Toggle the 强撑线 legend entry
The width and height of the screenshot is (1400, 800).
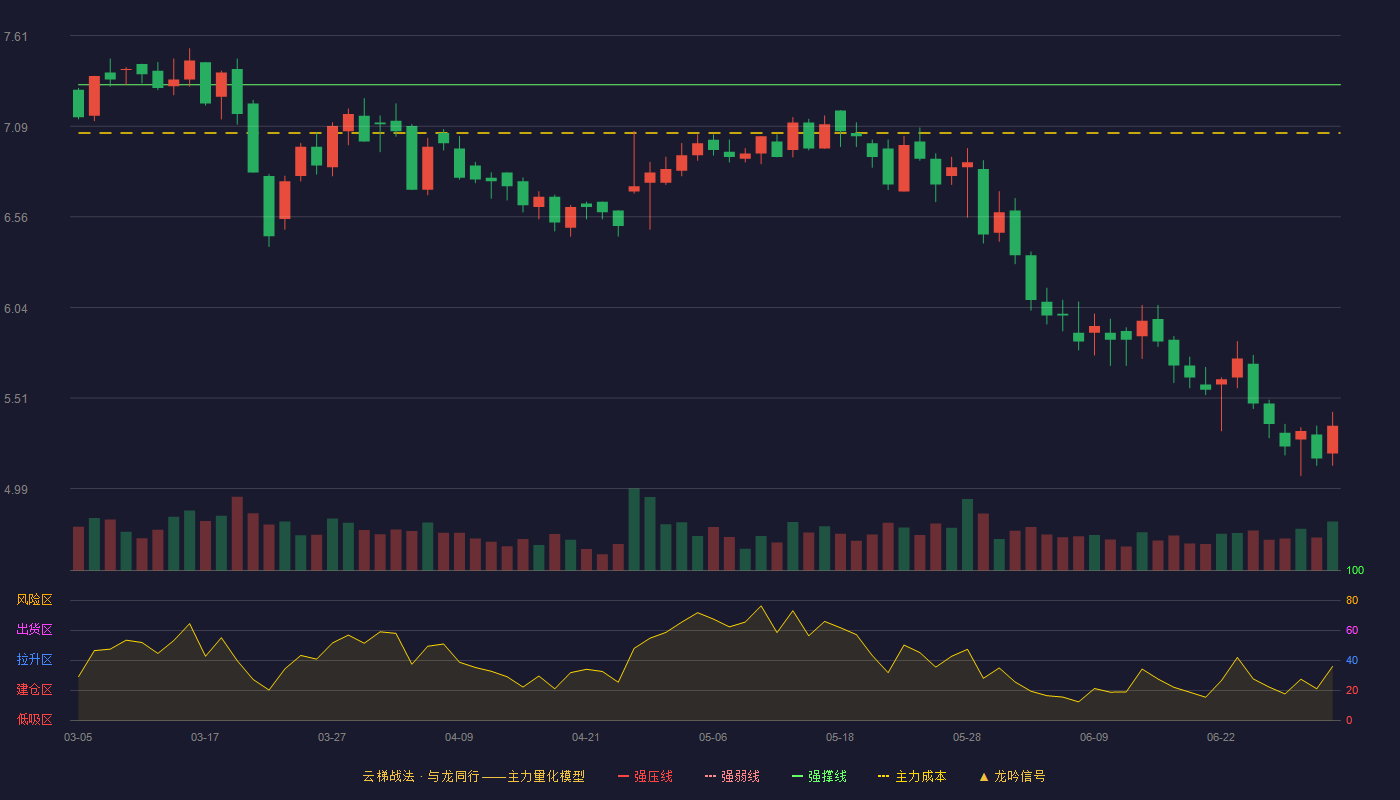click(x=819, y=776)
